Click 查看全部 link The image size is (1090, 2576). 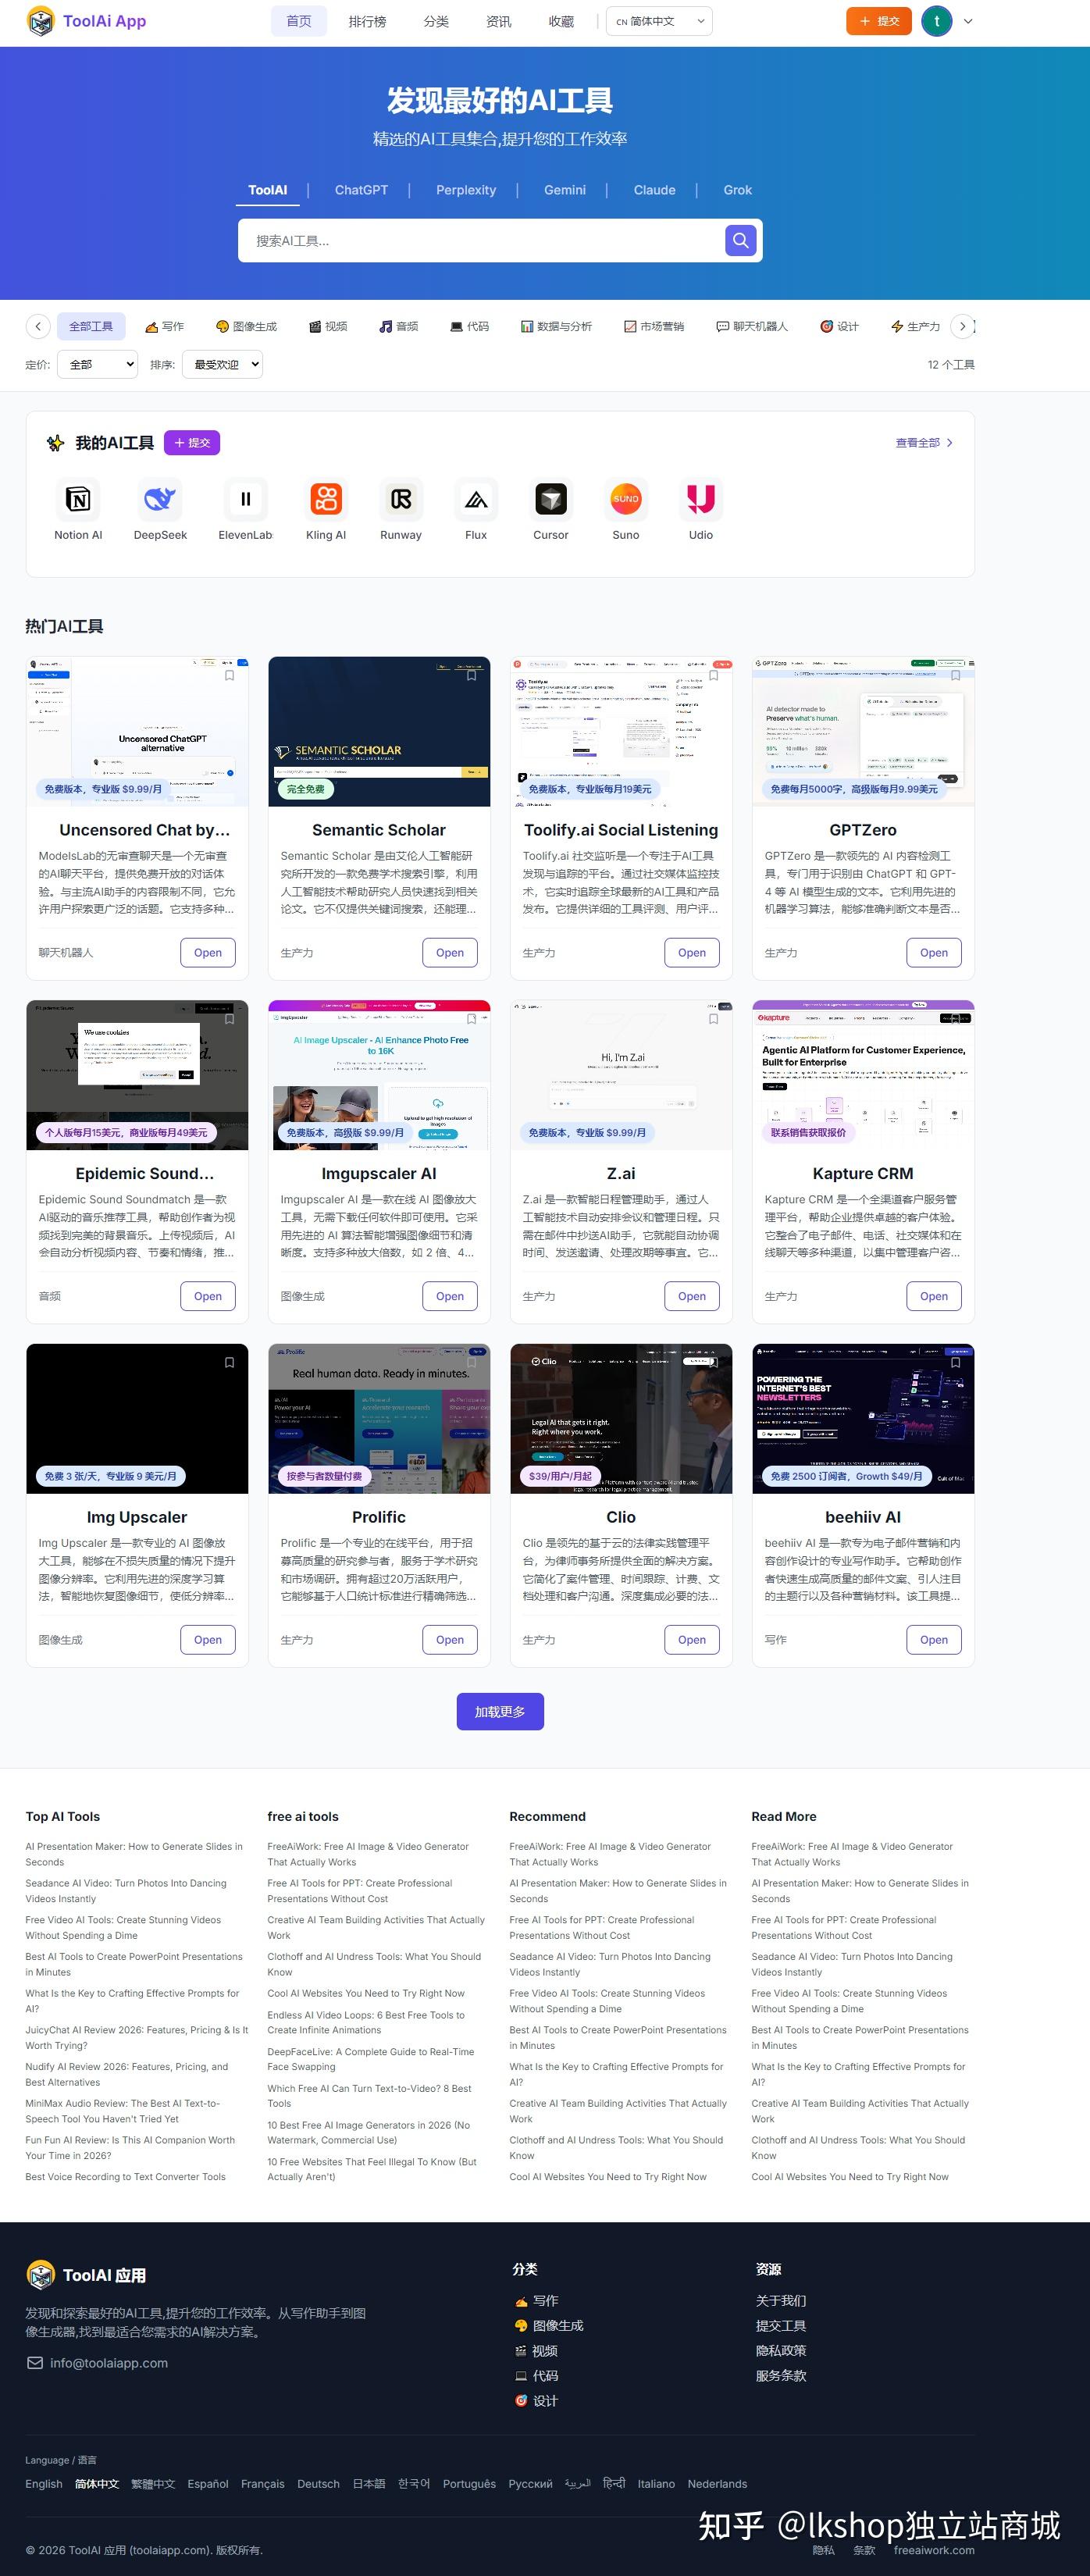click(924, 442)
